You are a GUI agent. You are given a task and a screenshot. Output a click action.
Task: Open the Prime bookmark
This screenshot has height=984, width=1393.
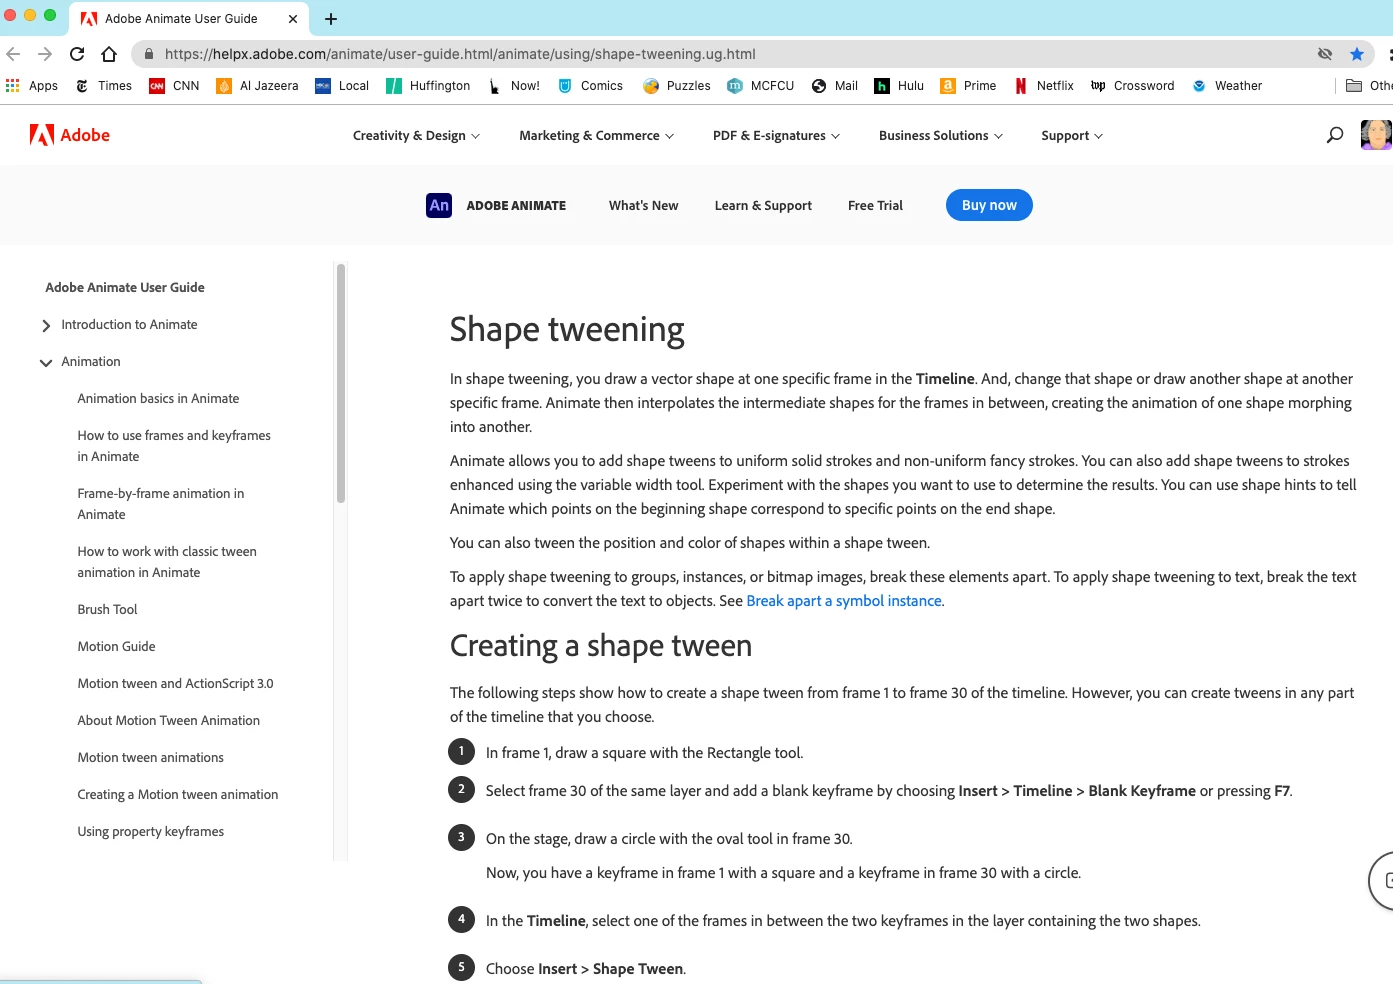point(968,86)
